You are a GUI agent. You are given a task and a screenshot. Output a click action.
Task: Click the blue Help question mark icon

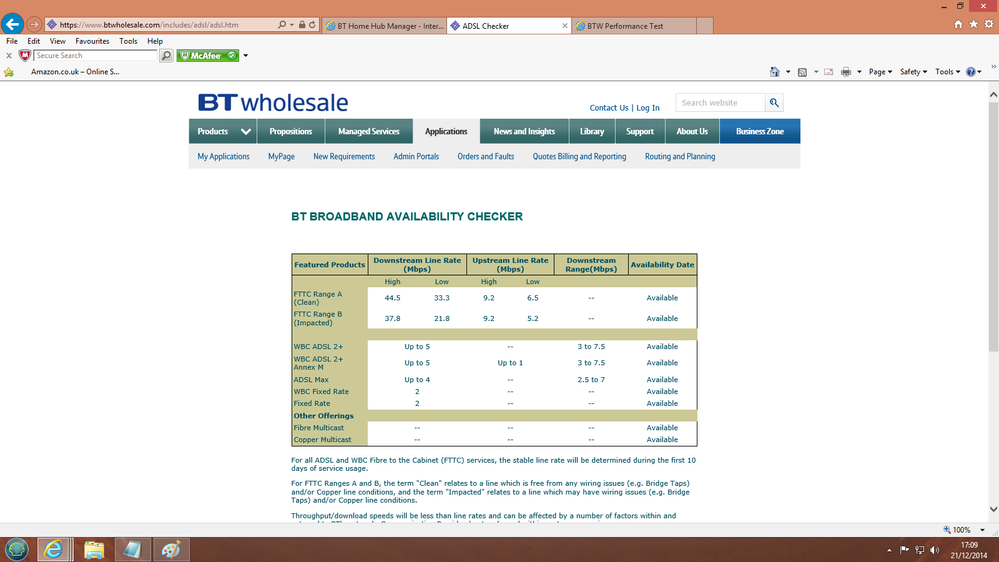pyautogui.click(x=970, y=72)
